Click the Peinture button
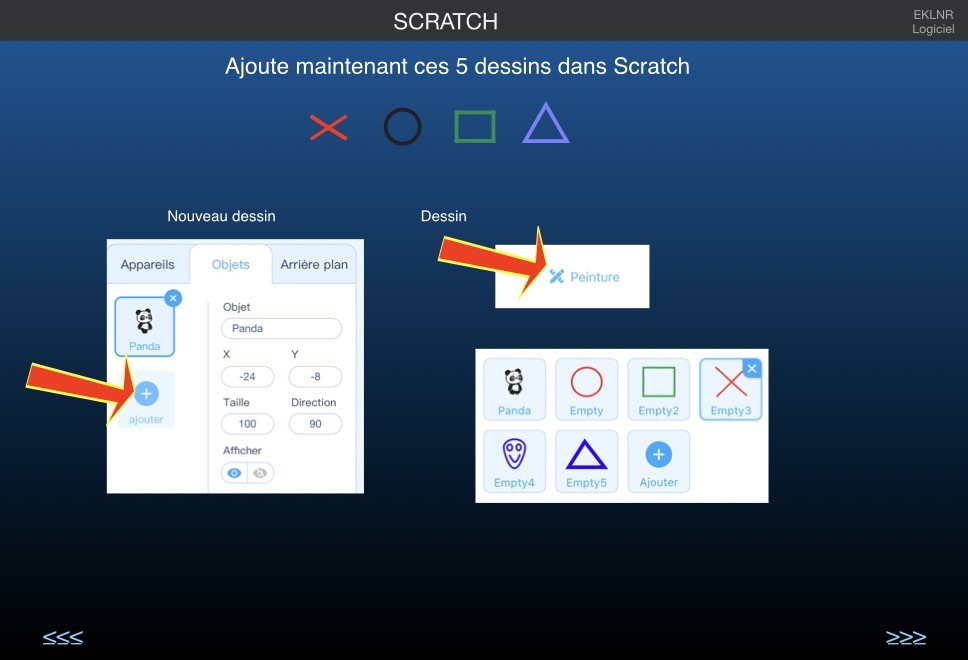 coord(584,277)
